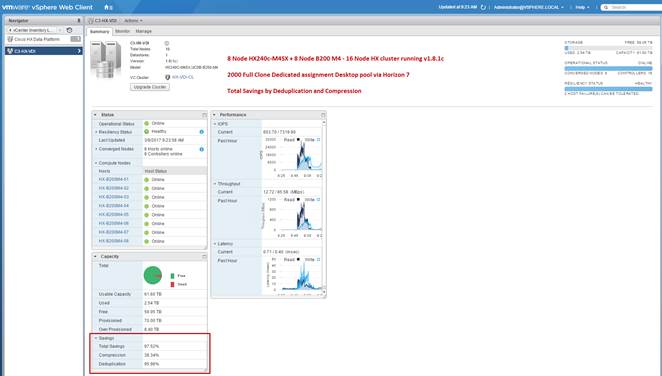
Task: Click the Resiliency Status healthy icon
Action: pos(147,132)
